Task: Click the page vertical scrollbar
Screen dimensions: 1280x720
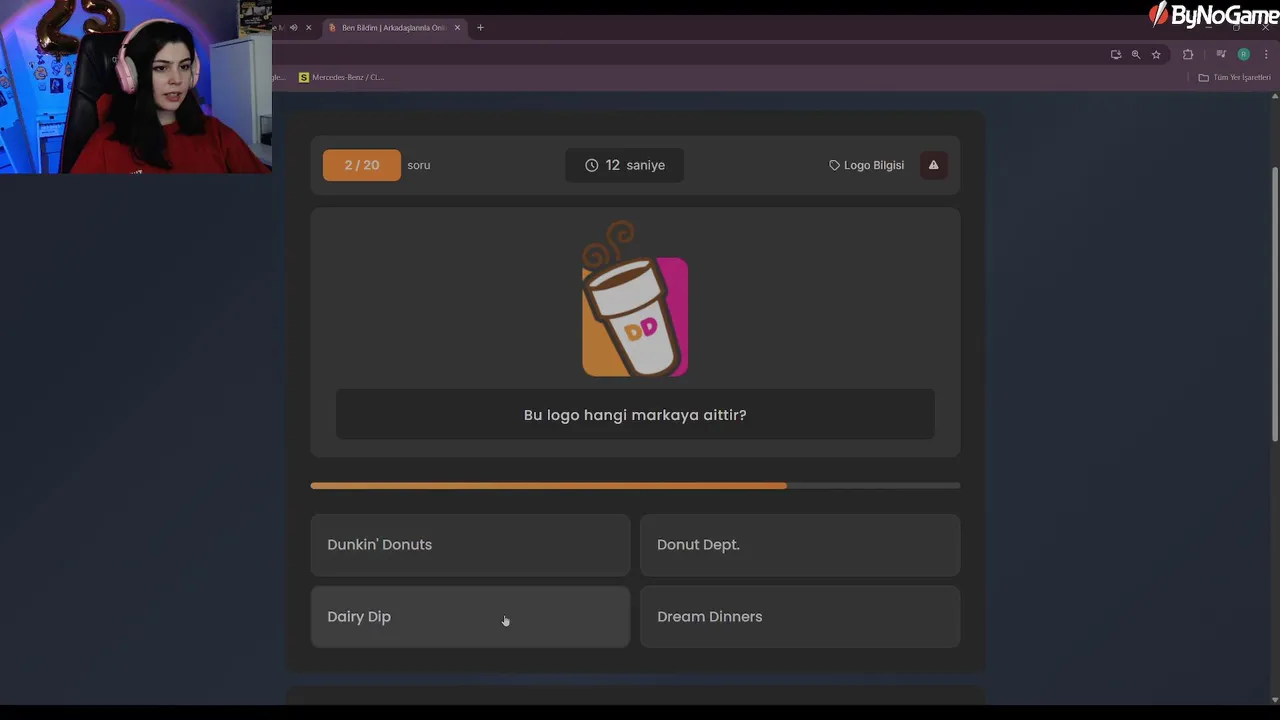Action: pos(1275,304)
